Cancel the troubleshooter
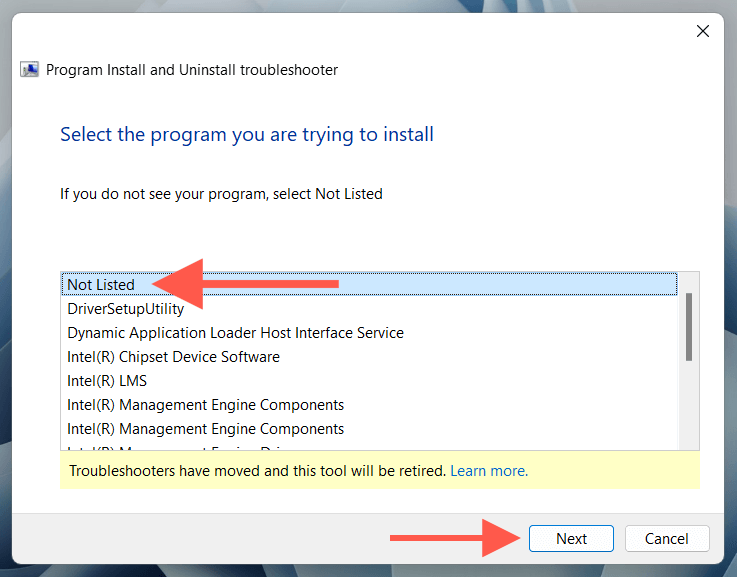737x577 pixels. pyautogui.click(x=667, y=539)
